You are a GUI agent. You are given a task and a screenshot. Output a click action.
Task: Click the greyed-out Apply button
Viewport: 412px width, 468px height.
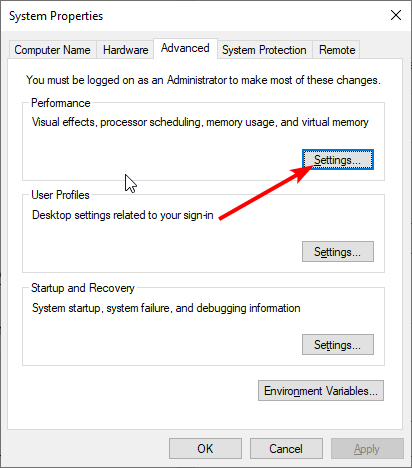(367, 449)
